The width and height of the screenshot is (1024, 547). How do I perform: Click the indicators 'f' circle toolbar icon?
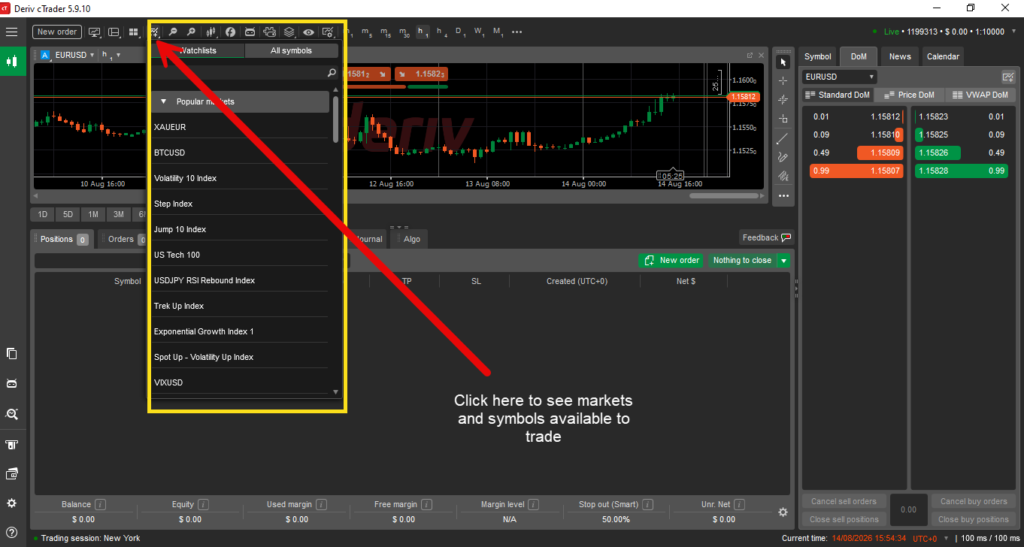coord(230,31)
